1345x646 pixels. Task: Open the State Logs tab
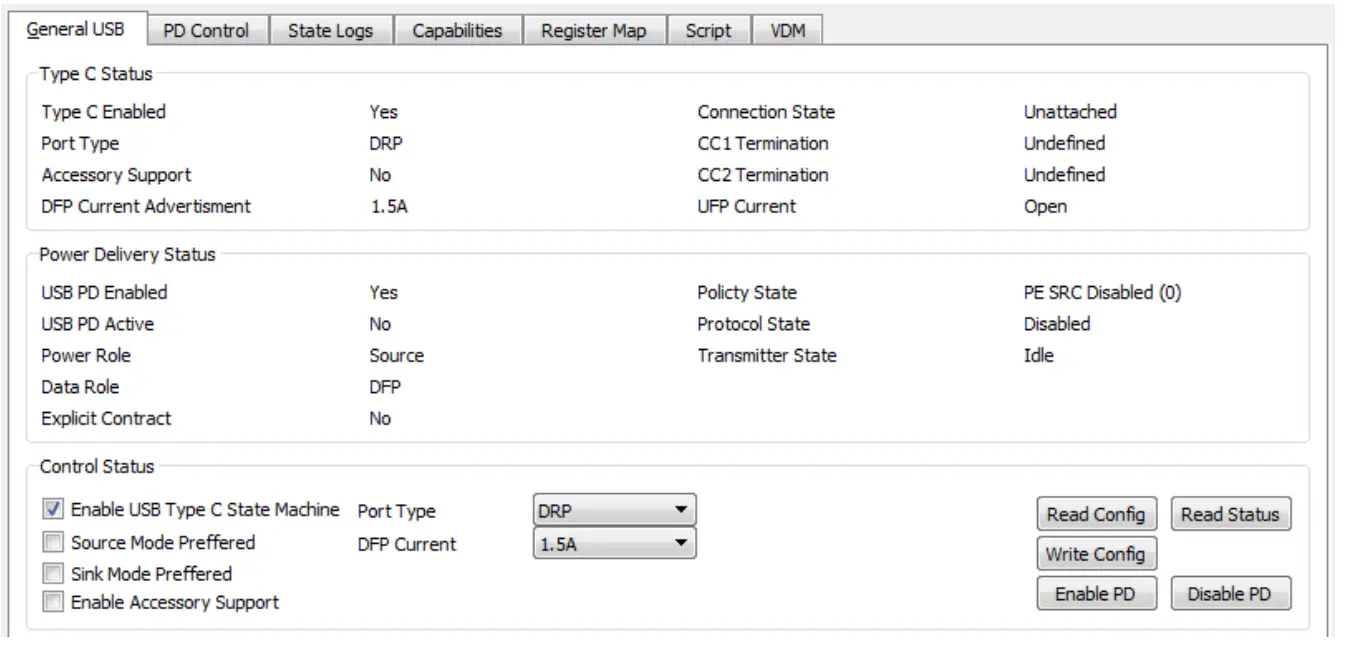click(x=330, y=31)
